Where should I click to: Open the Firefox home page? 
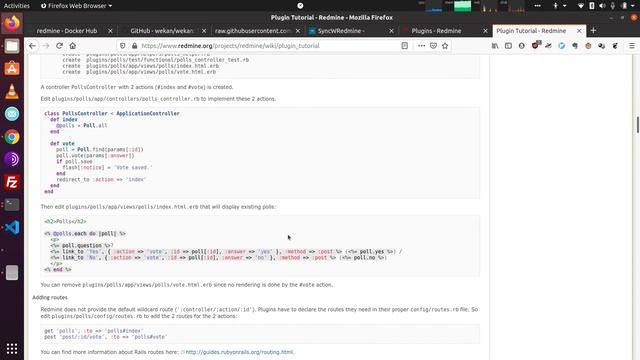point(73,46)
